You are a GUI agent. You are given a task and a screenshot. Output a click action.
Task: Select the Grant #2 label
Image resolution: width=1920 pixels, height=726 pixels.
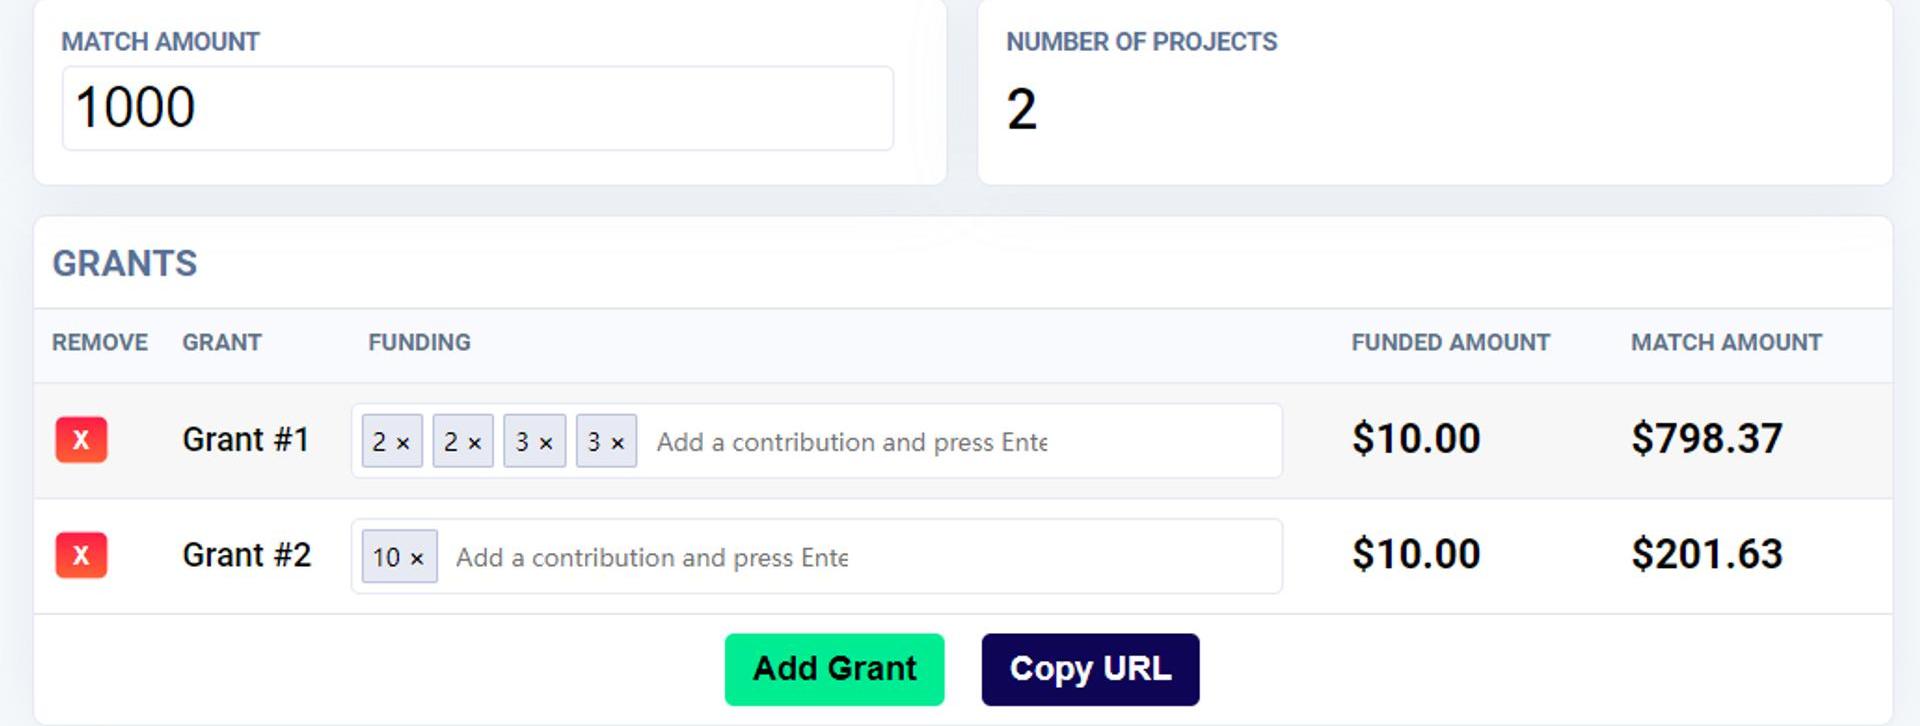pos(247,555)
